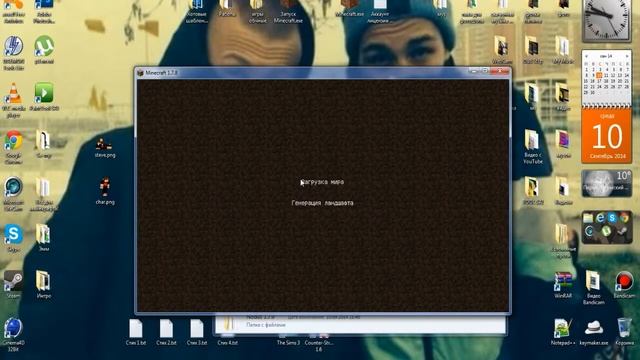Open the uTorrent desktop shortcut
This screenshot has width=640, height=360.
44,50
